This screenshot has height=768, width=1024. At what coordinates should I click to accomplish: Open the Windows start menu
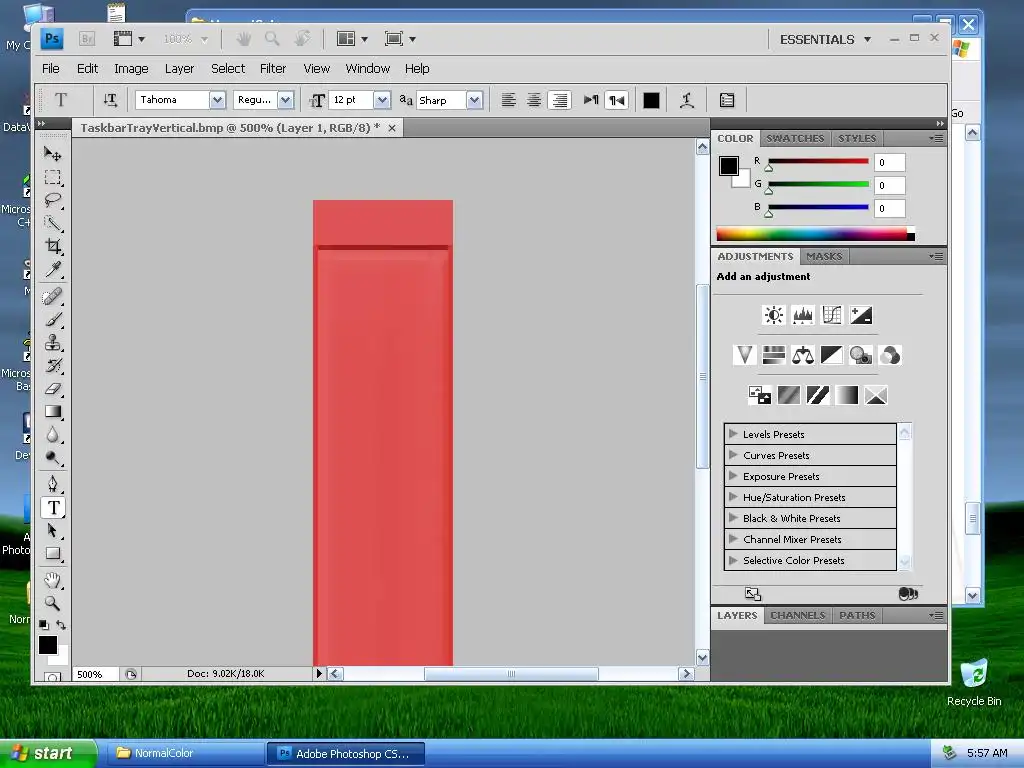pyautogui.click(x=48, y=753)
